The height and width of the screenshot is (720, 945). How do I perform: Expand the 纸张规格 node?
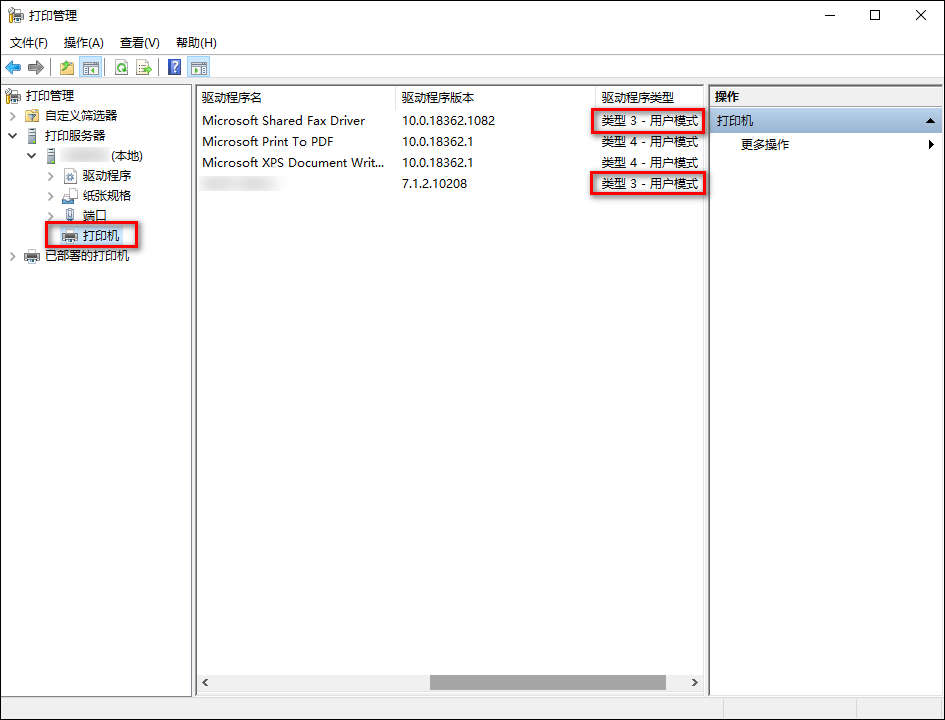tap(51, 196)
